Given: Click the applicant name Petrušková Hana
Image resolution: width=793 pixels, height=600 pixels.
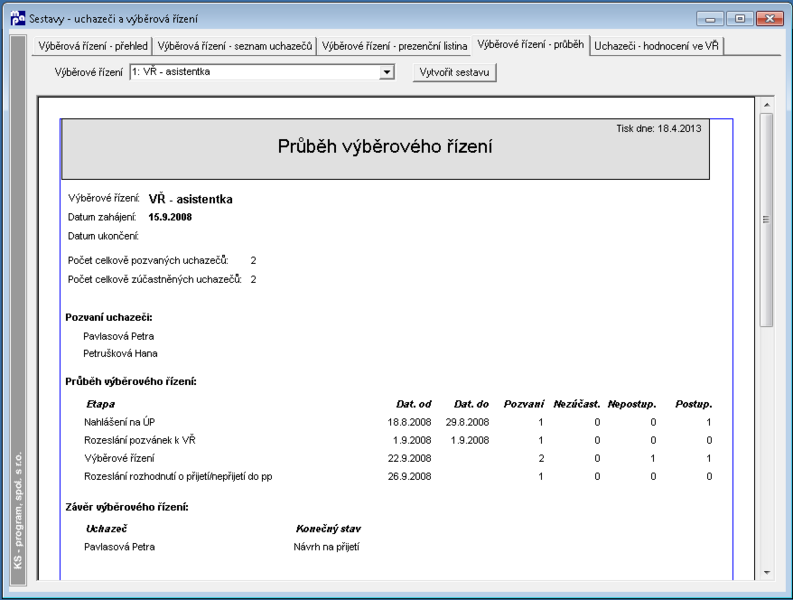Looking at the screenshot, I should tap(120, 354).
